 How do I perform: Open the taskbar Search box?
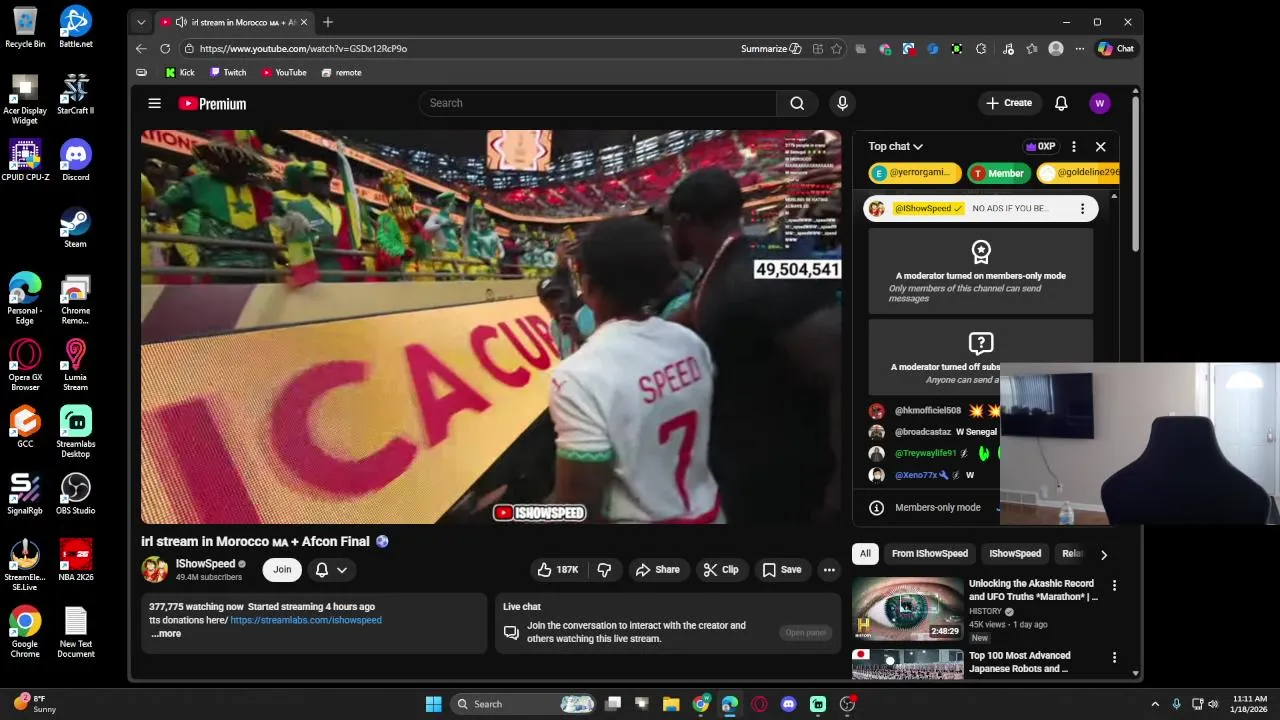(525, 704)
